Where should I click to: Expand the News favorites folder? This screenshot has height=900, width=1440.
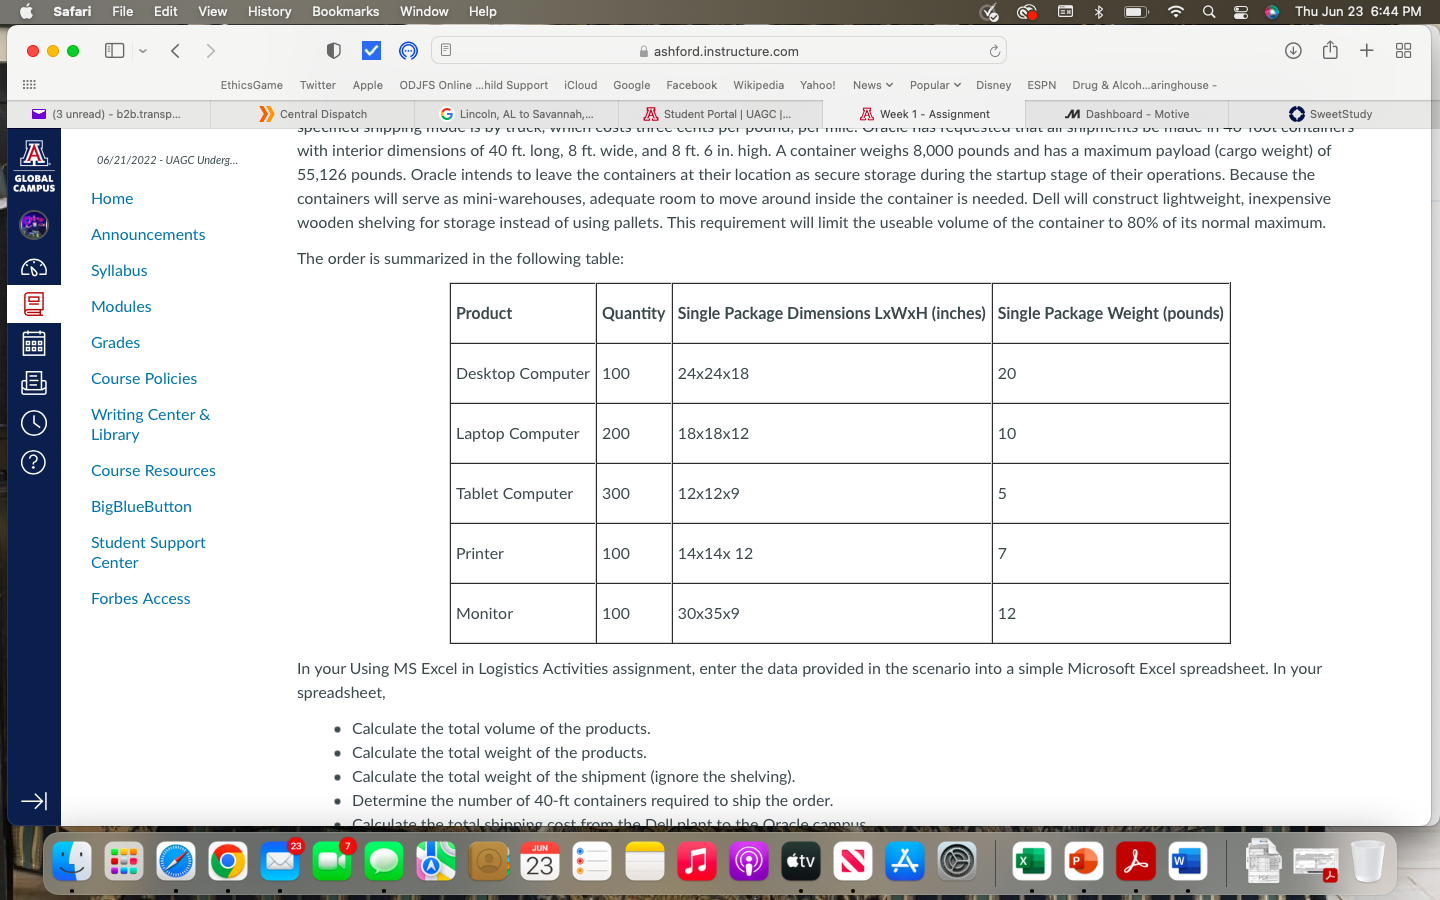pos(873,85)
